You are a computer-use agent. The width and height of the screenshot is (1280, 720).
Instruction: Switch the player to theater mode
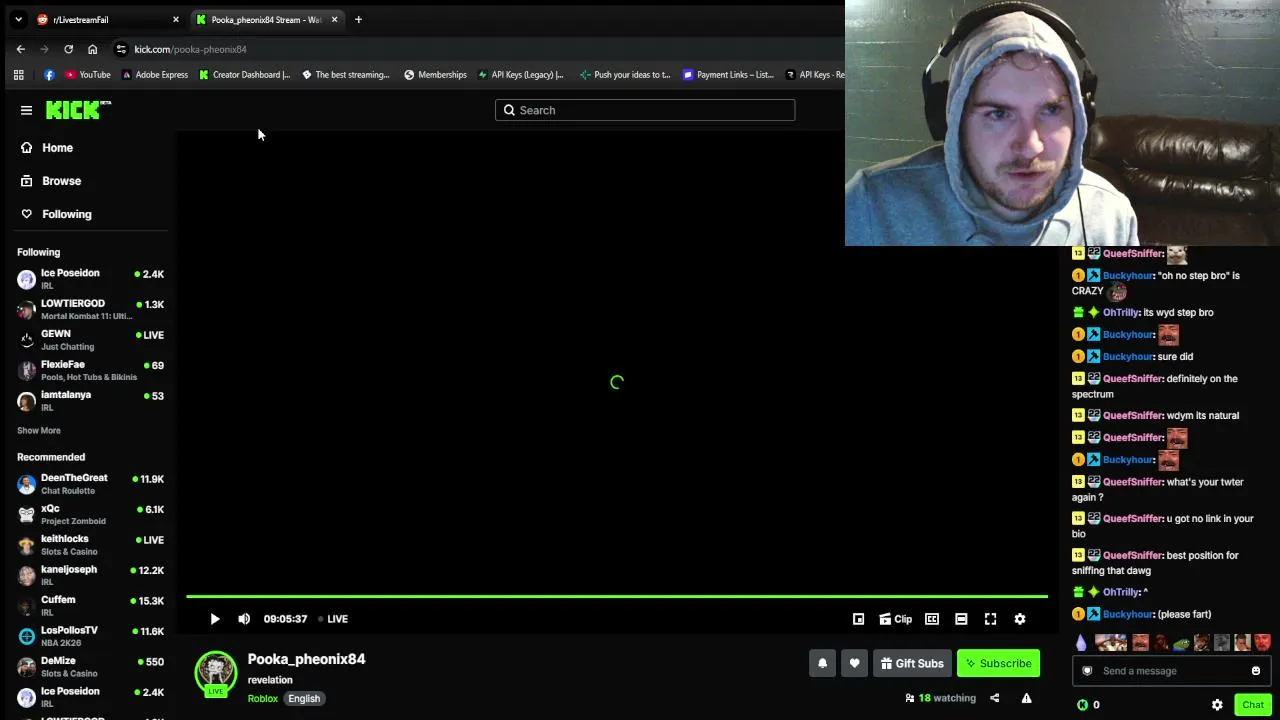point(961,619)
